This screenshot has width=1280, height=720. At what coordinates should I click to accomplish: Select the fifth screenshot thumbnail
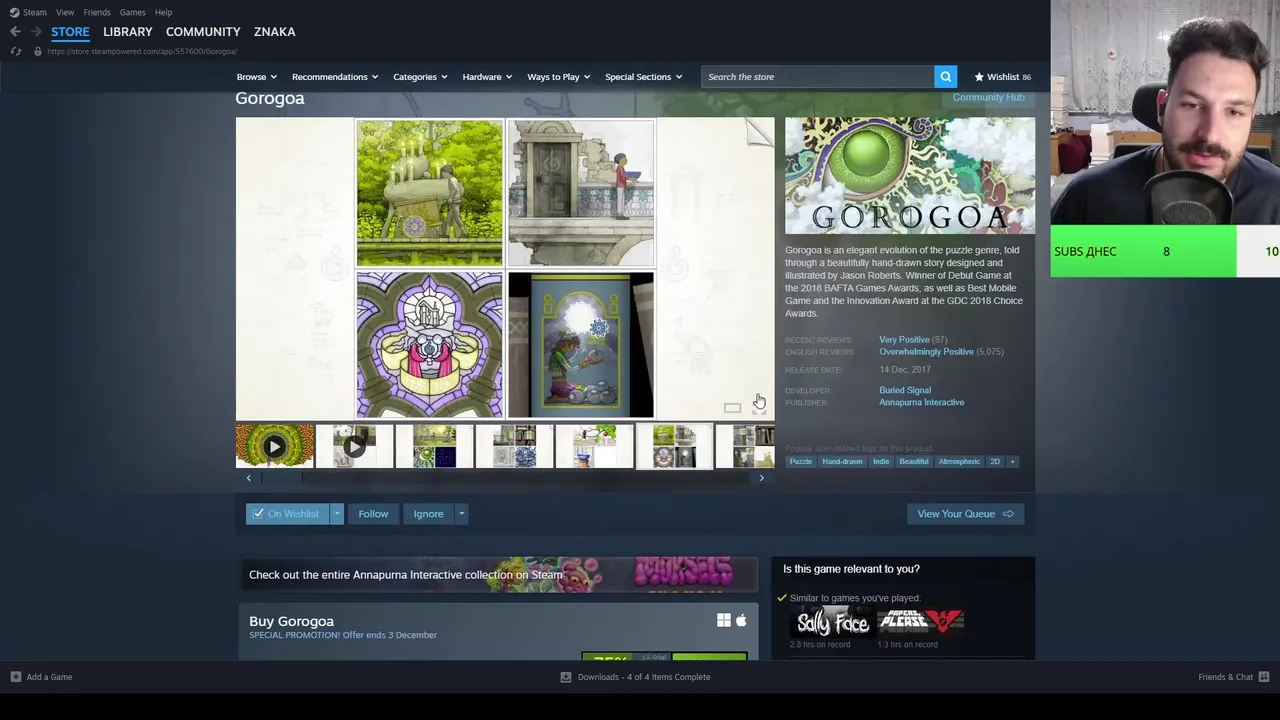coord(594,447)
